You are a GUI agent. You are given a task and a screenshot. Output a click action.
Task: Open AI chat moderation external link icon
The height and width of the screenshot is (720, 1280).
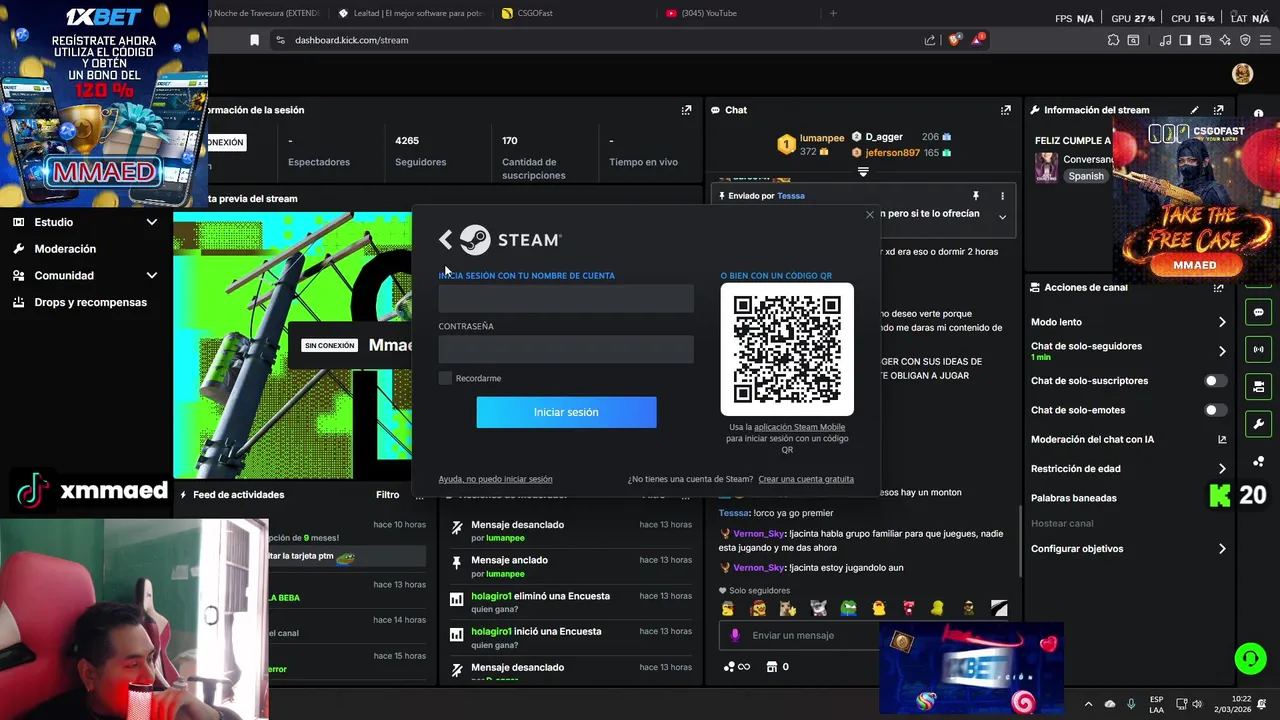(1222, 439)
